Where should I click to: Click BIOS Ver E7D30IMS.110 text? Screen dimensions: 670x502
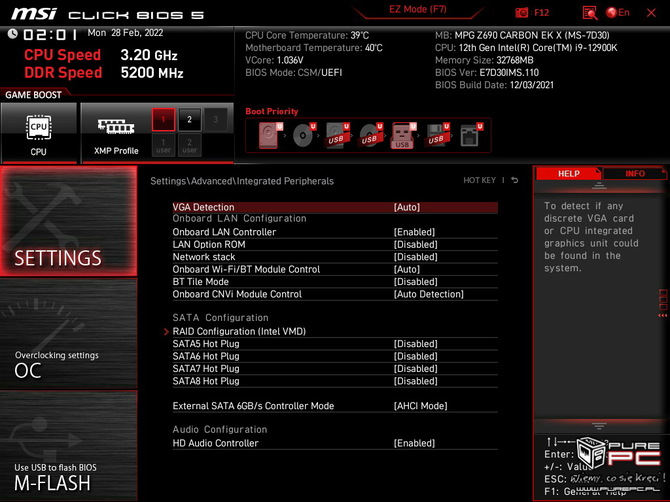pyautogui.click(x=487, y=73)
